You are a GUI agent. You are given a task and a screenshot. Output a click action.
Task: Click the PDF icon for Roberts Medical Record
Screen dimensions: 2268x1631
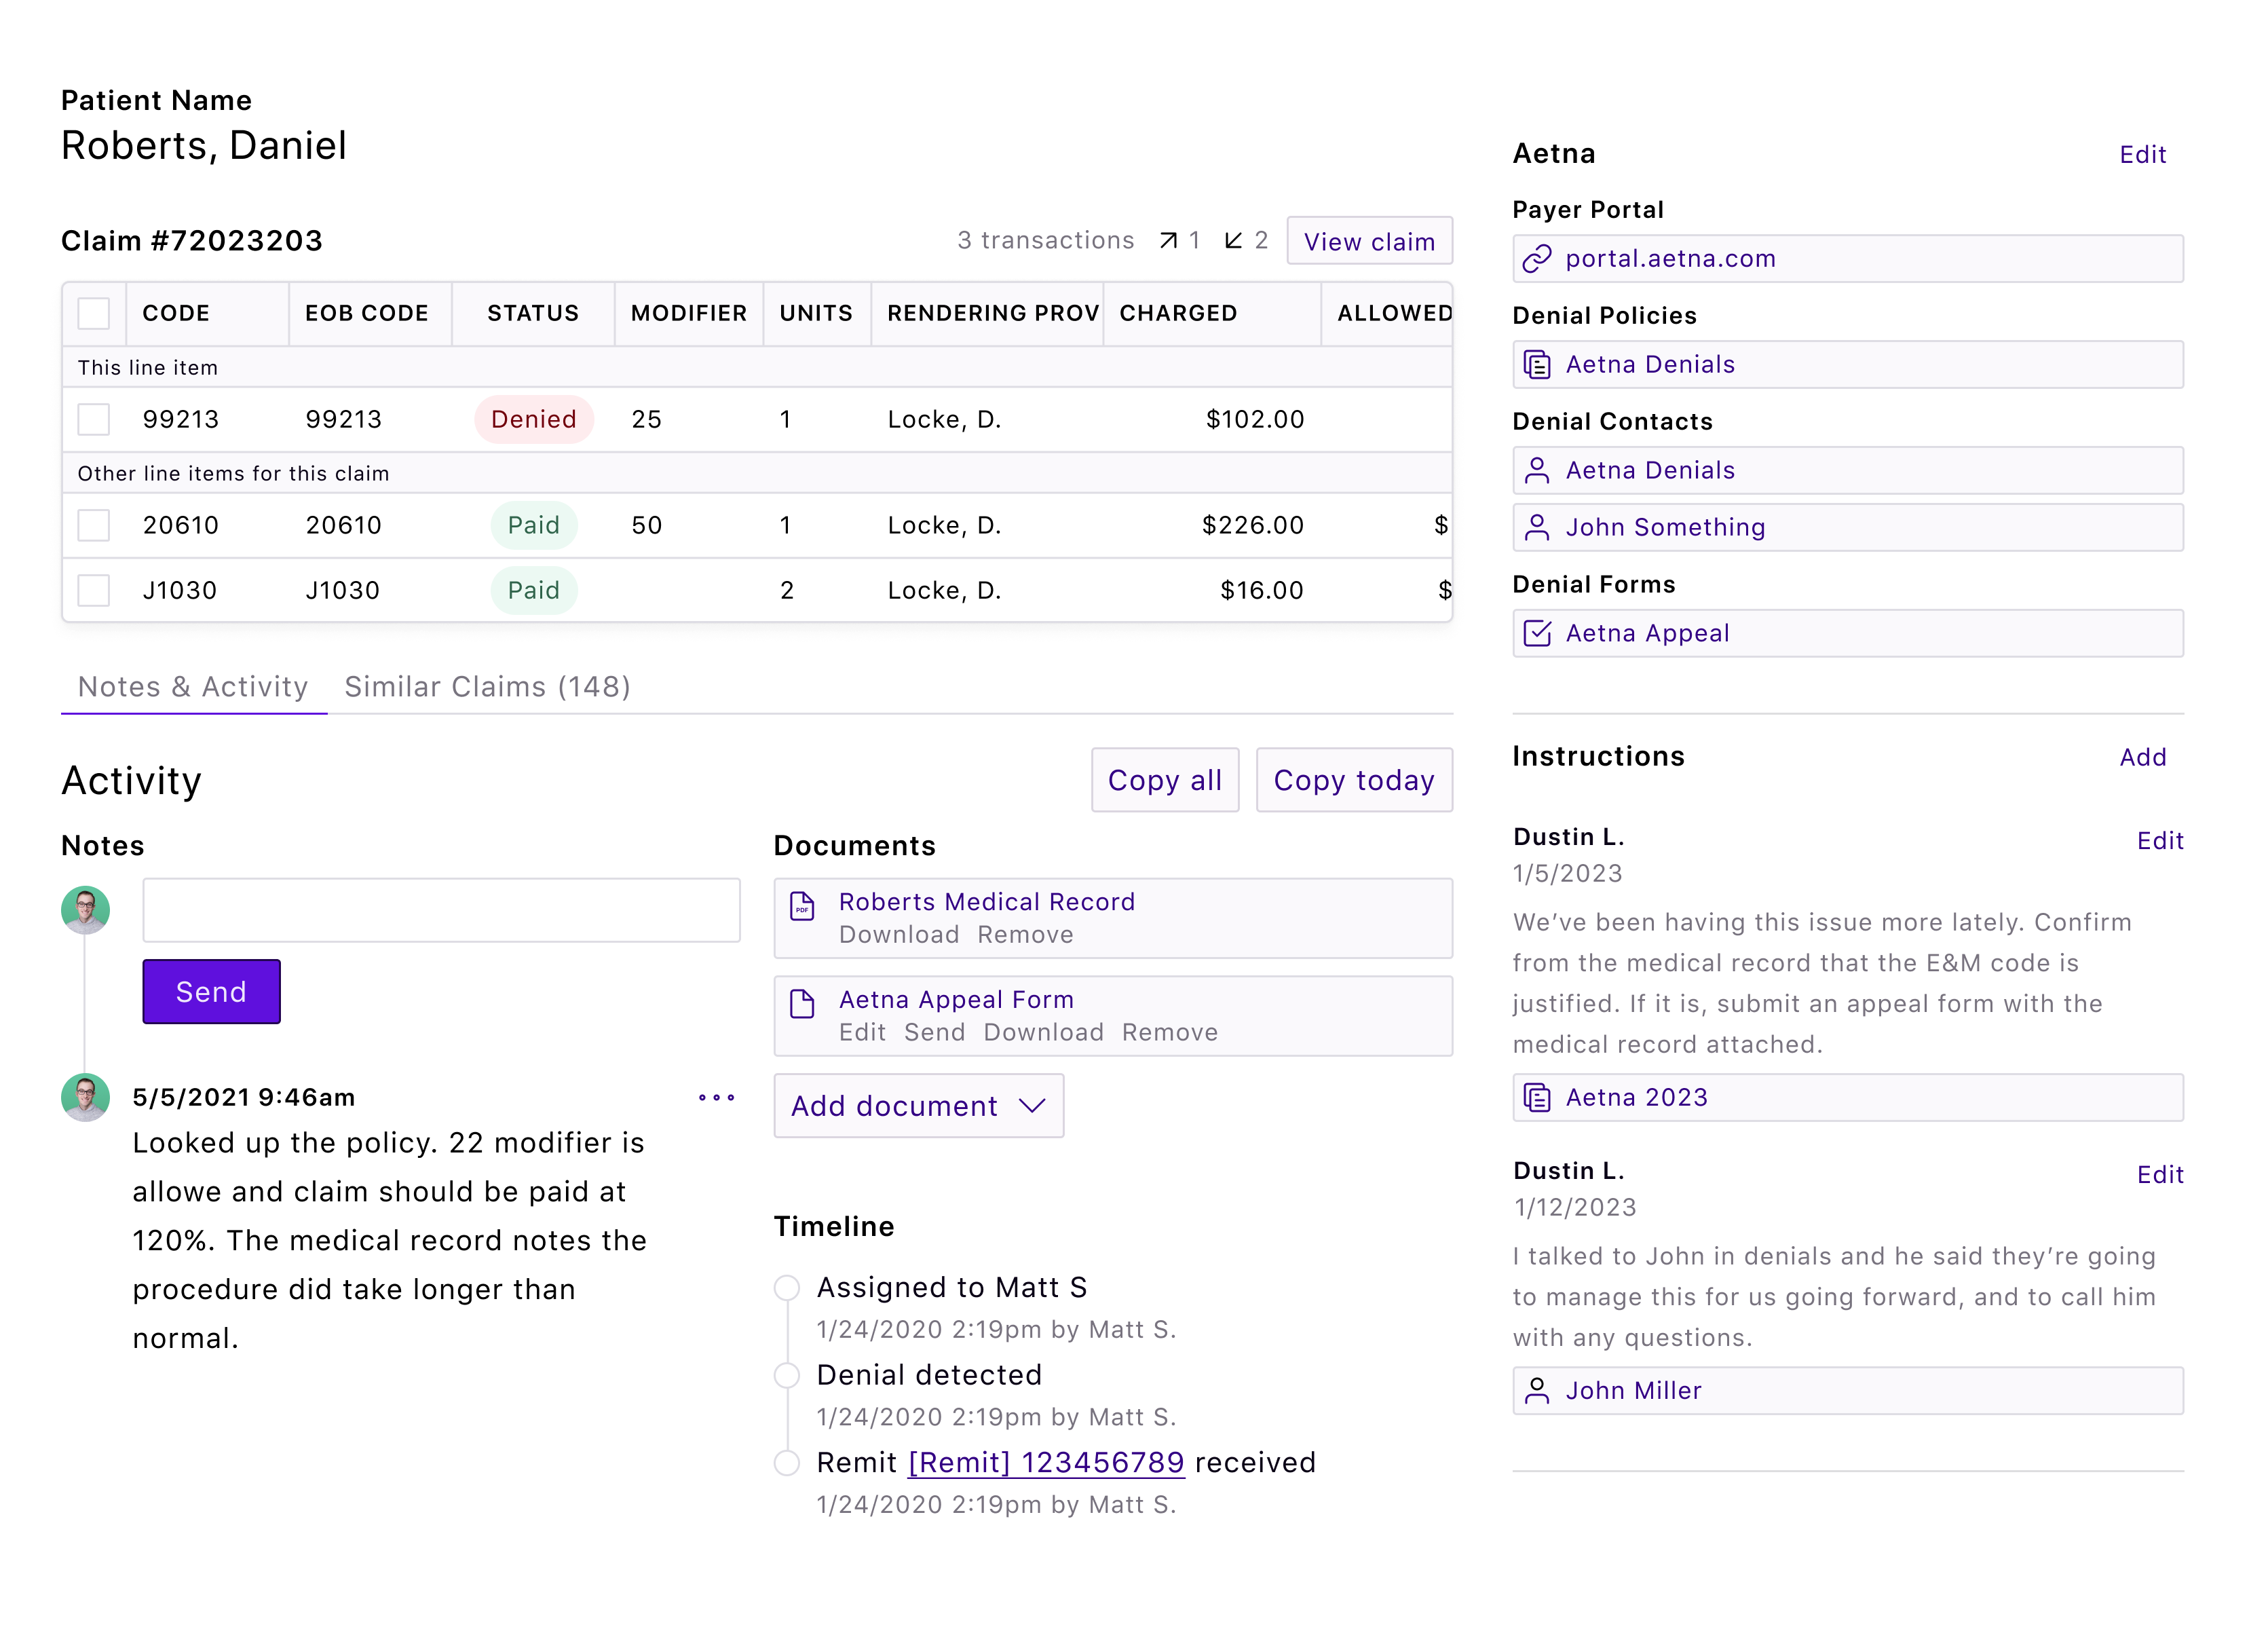[x=802, y=906]
